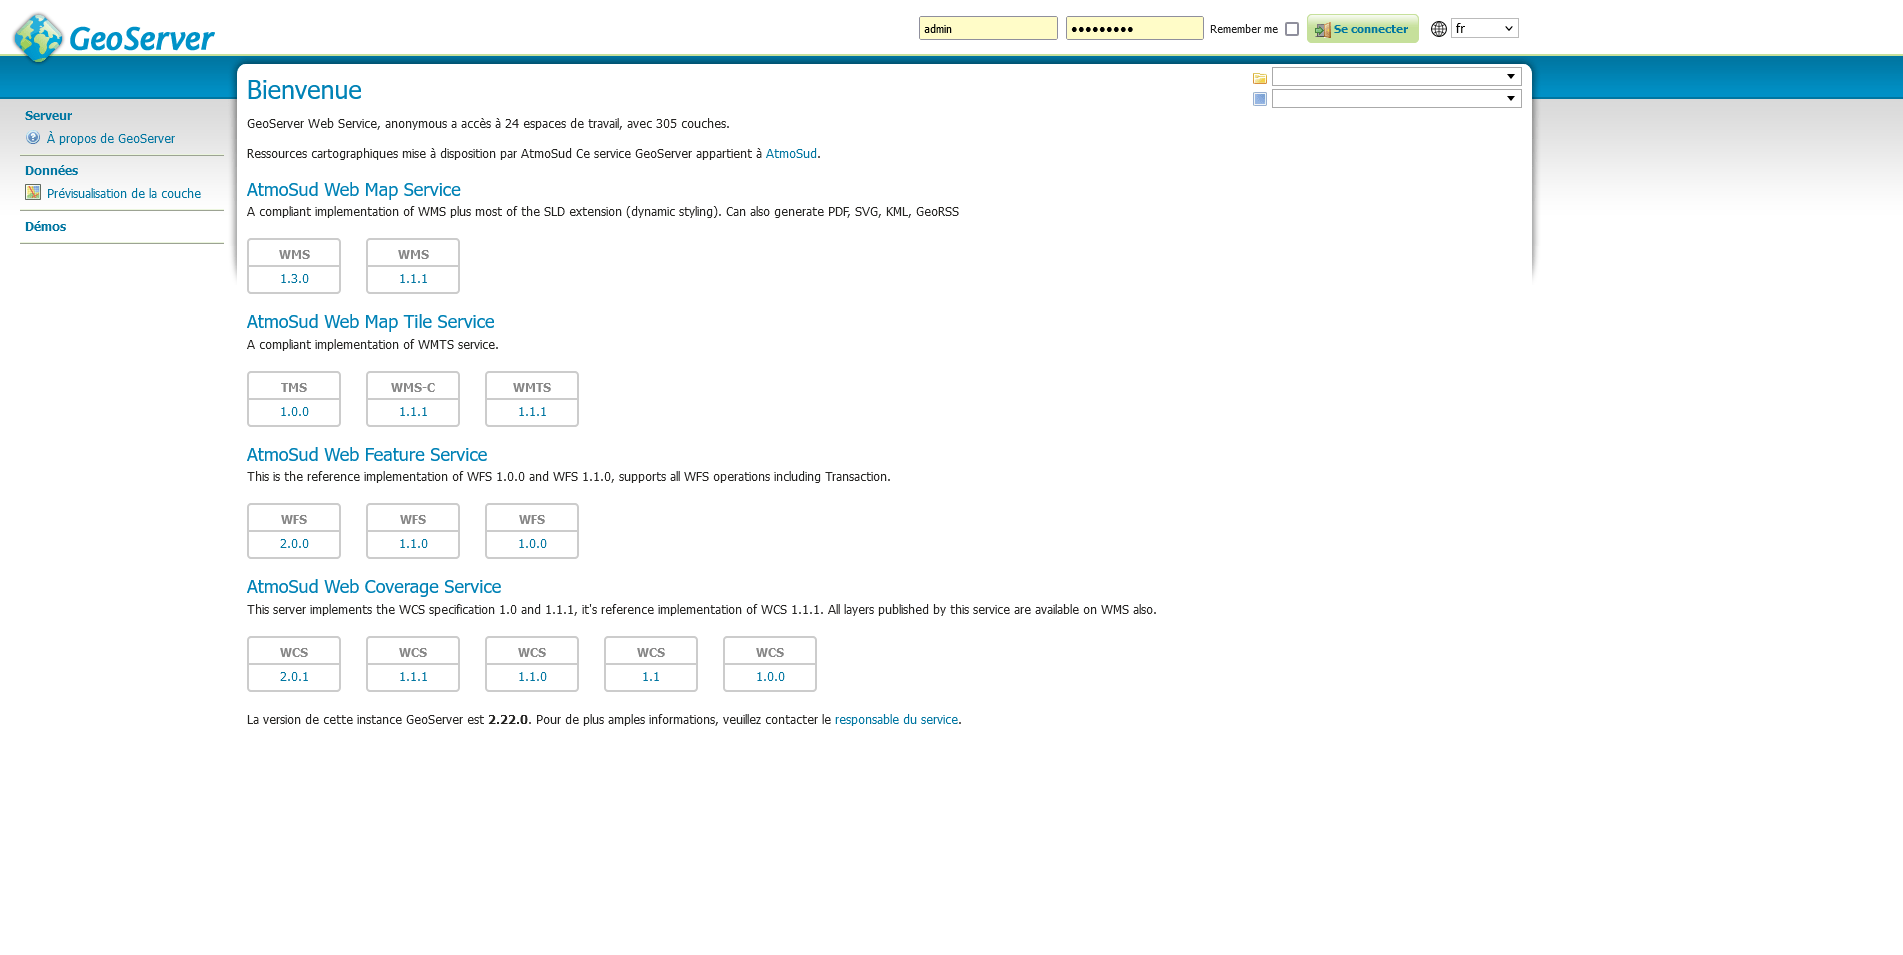Open WCS 1.1 capabilities
This screenshot has height=955, width=1903.
point(651,677)
